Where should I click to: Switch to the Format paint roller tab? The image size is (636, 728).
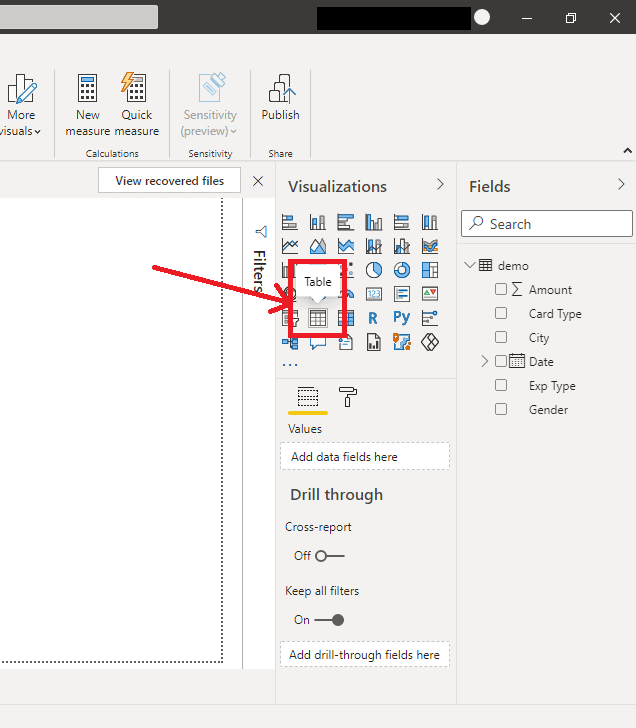coord(348,397)
